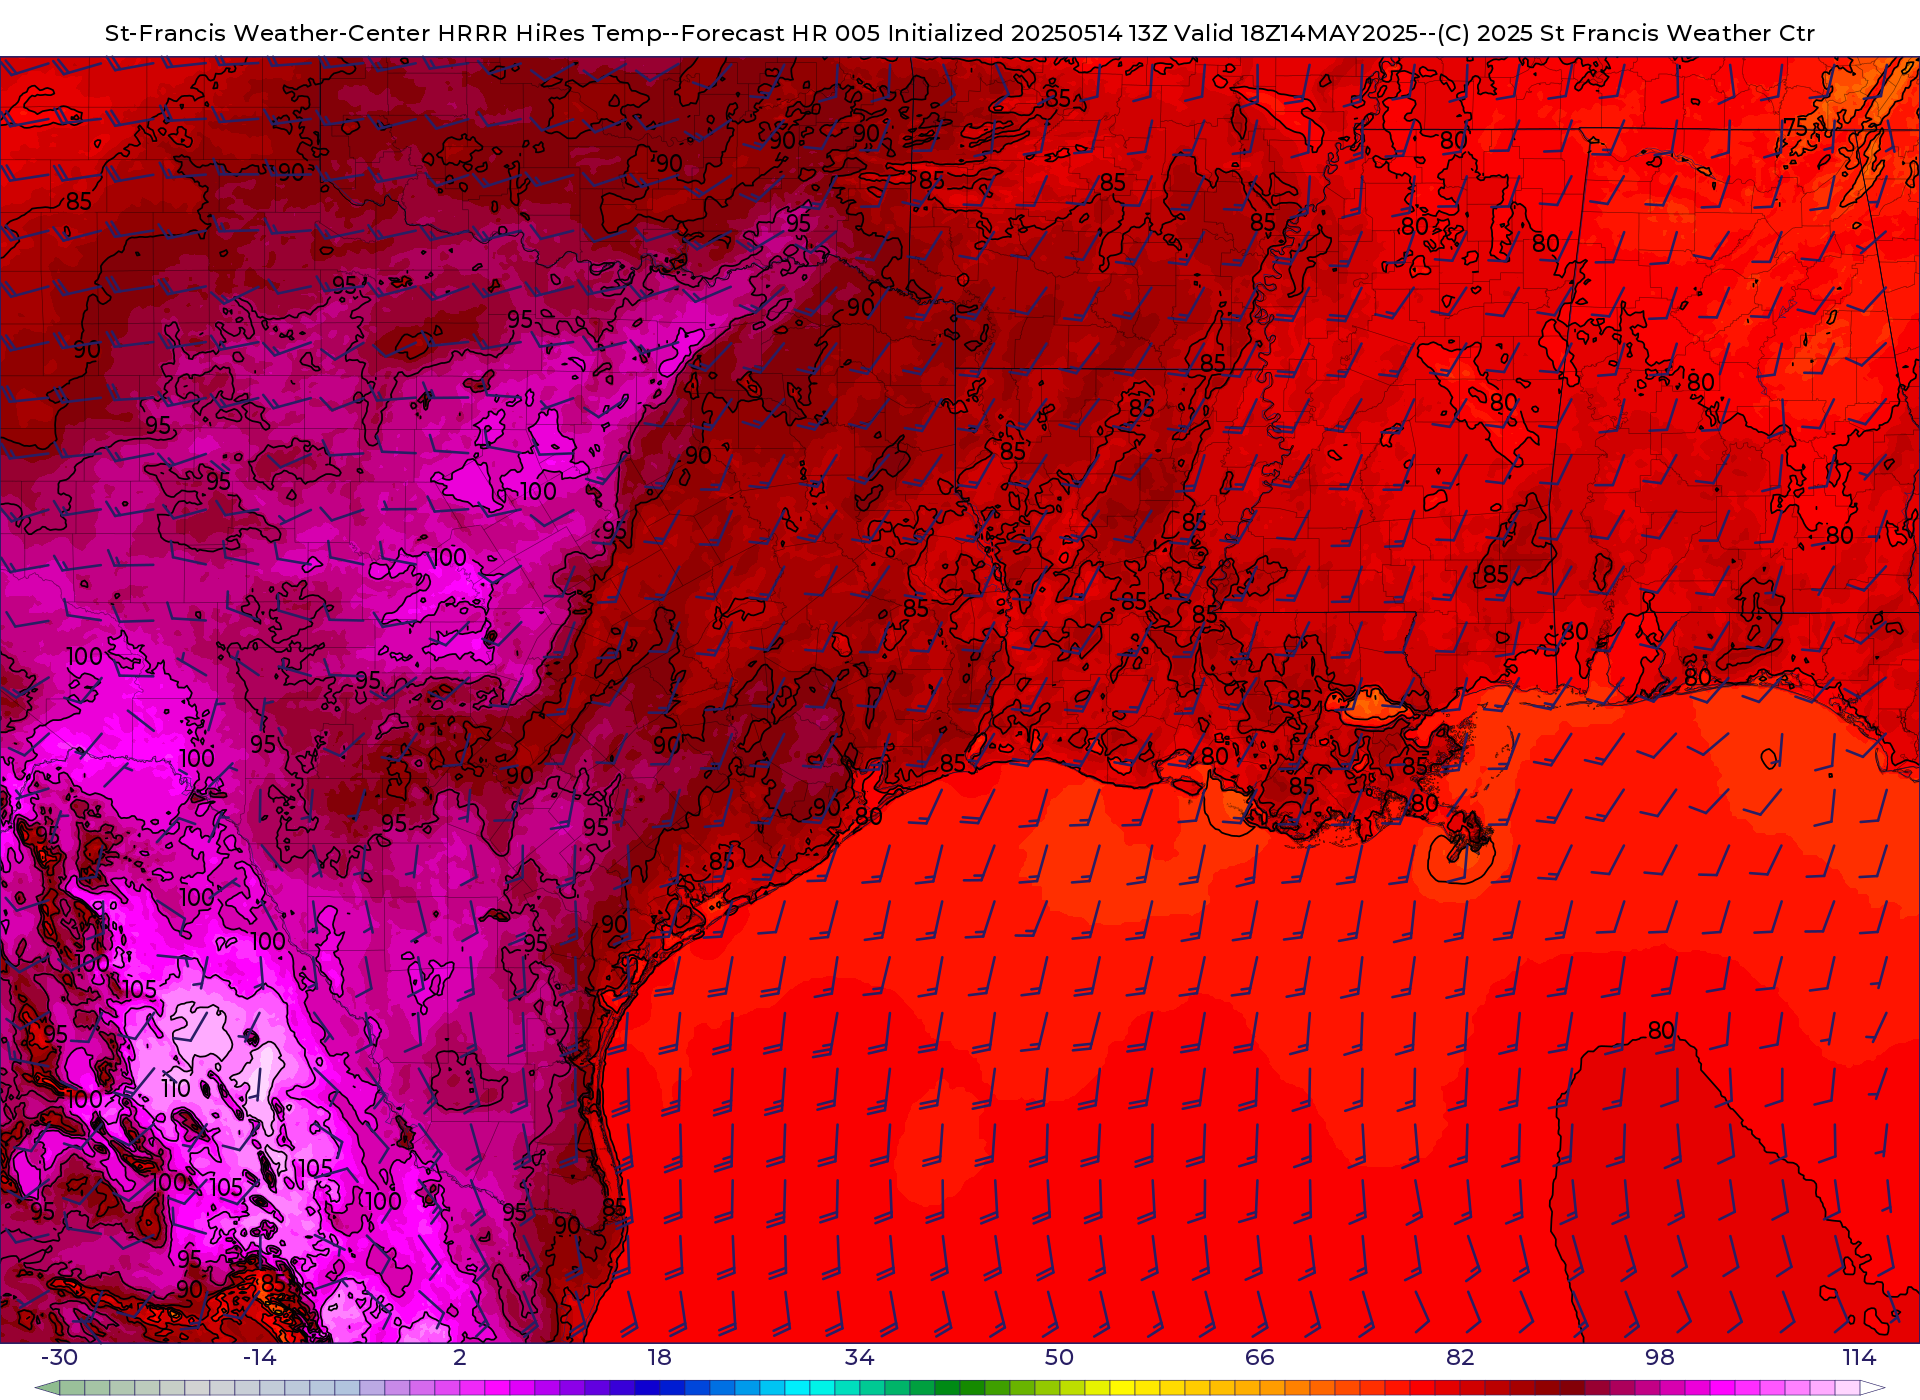The height and width of the screenshot is (1400, 1920).
Task: Click the '-30' colorbar tick label
Action: click(59, 1357)
